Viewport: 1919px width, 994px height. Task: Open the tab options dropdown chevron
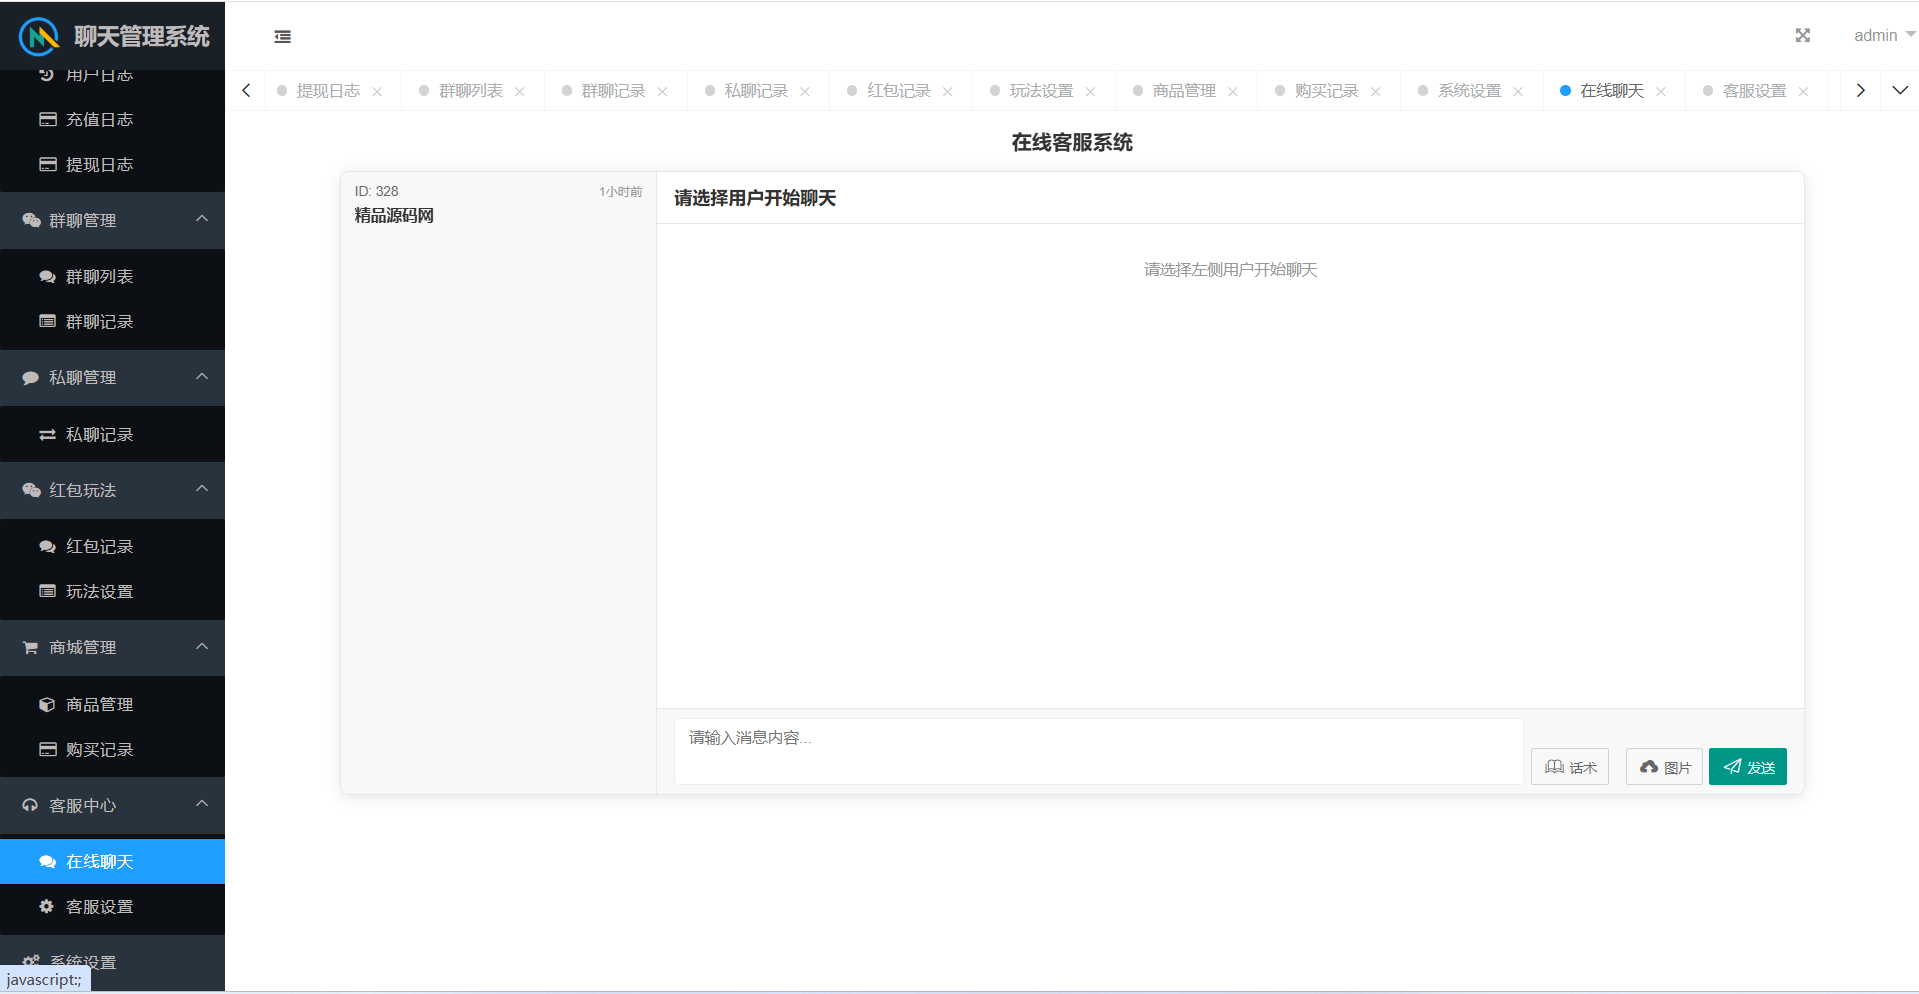(x=1900, y=91)
